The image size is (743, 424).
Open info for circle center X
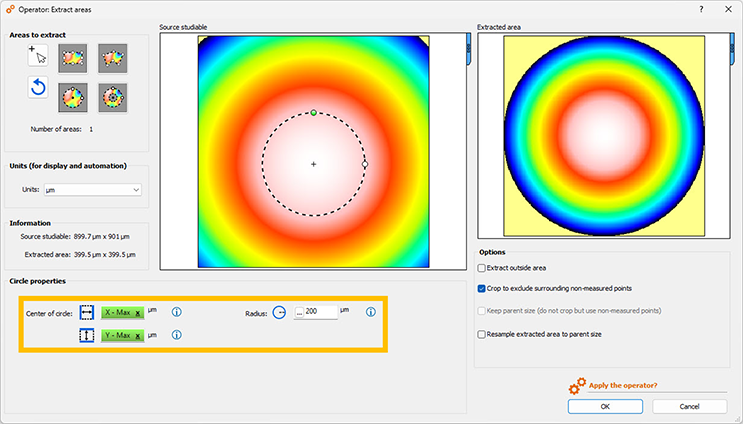pos(176,312)
